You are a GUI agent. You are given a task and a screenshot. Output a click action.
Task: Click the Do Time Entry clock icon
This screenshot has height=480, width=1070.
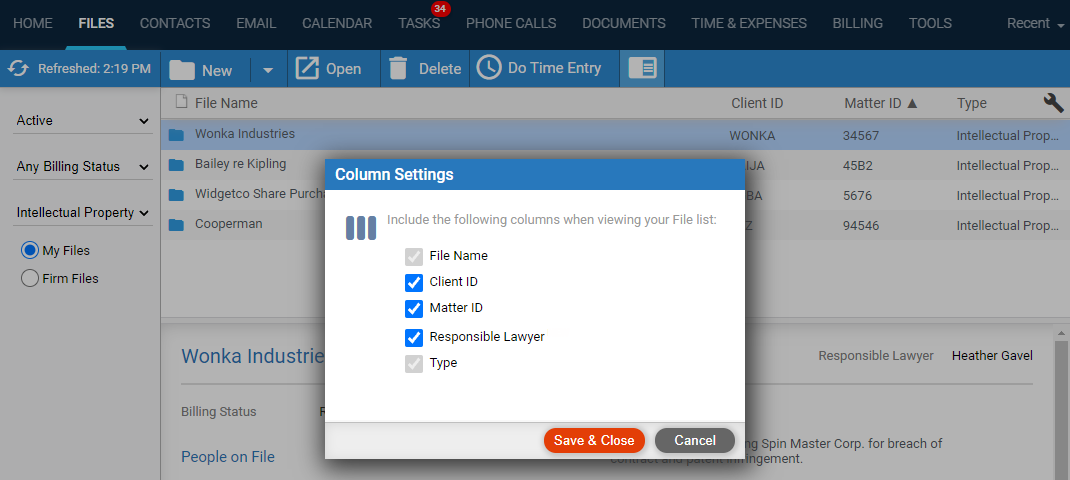click(x=488, y=68)
